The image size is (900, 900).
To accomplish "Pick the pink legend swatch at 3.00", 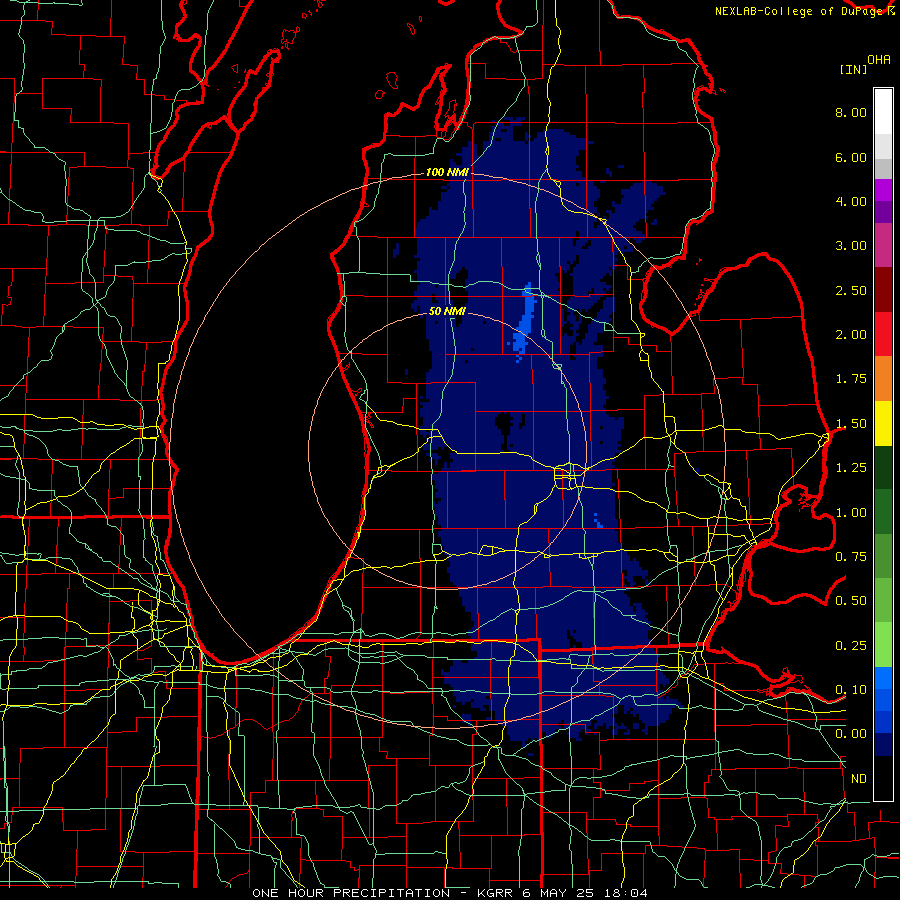I will (883, 245).
